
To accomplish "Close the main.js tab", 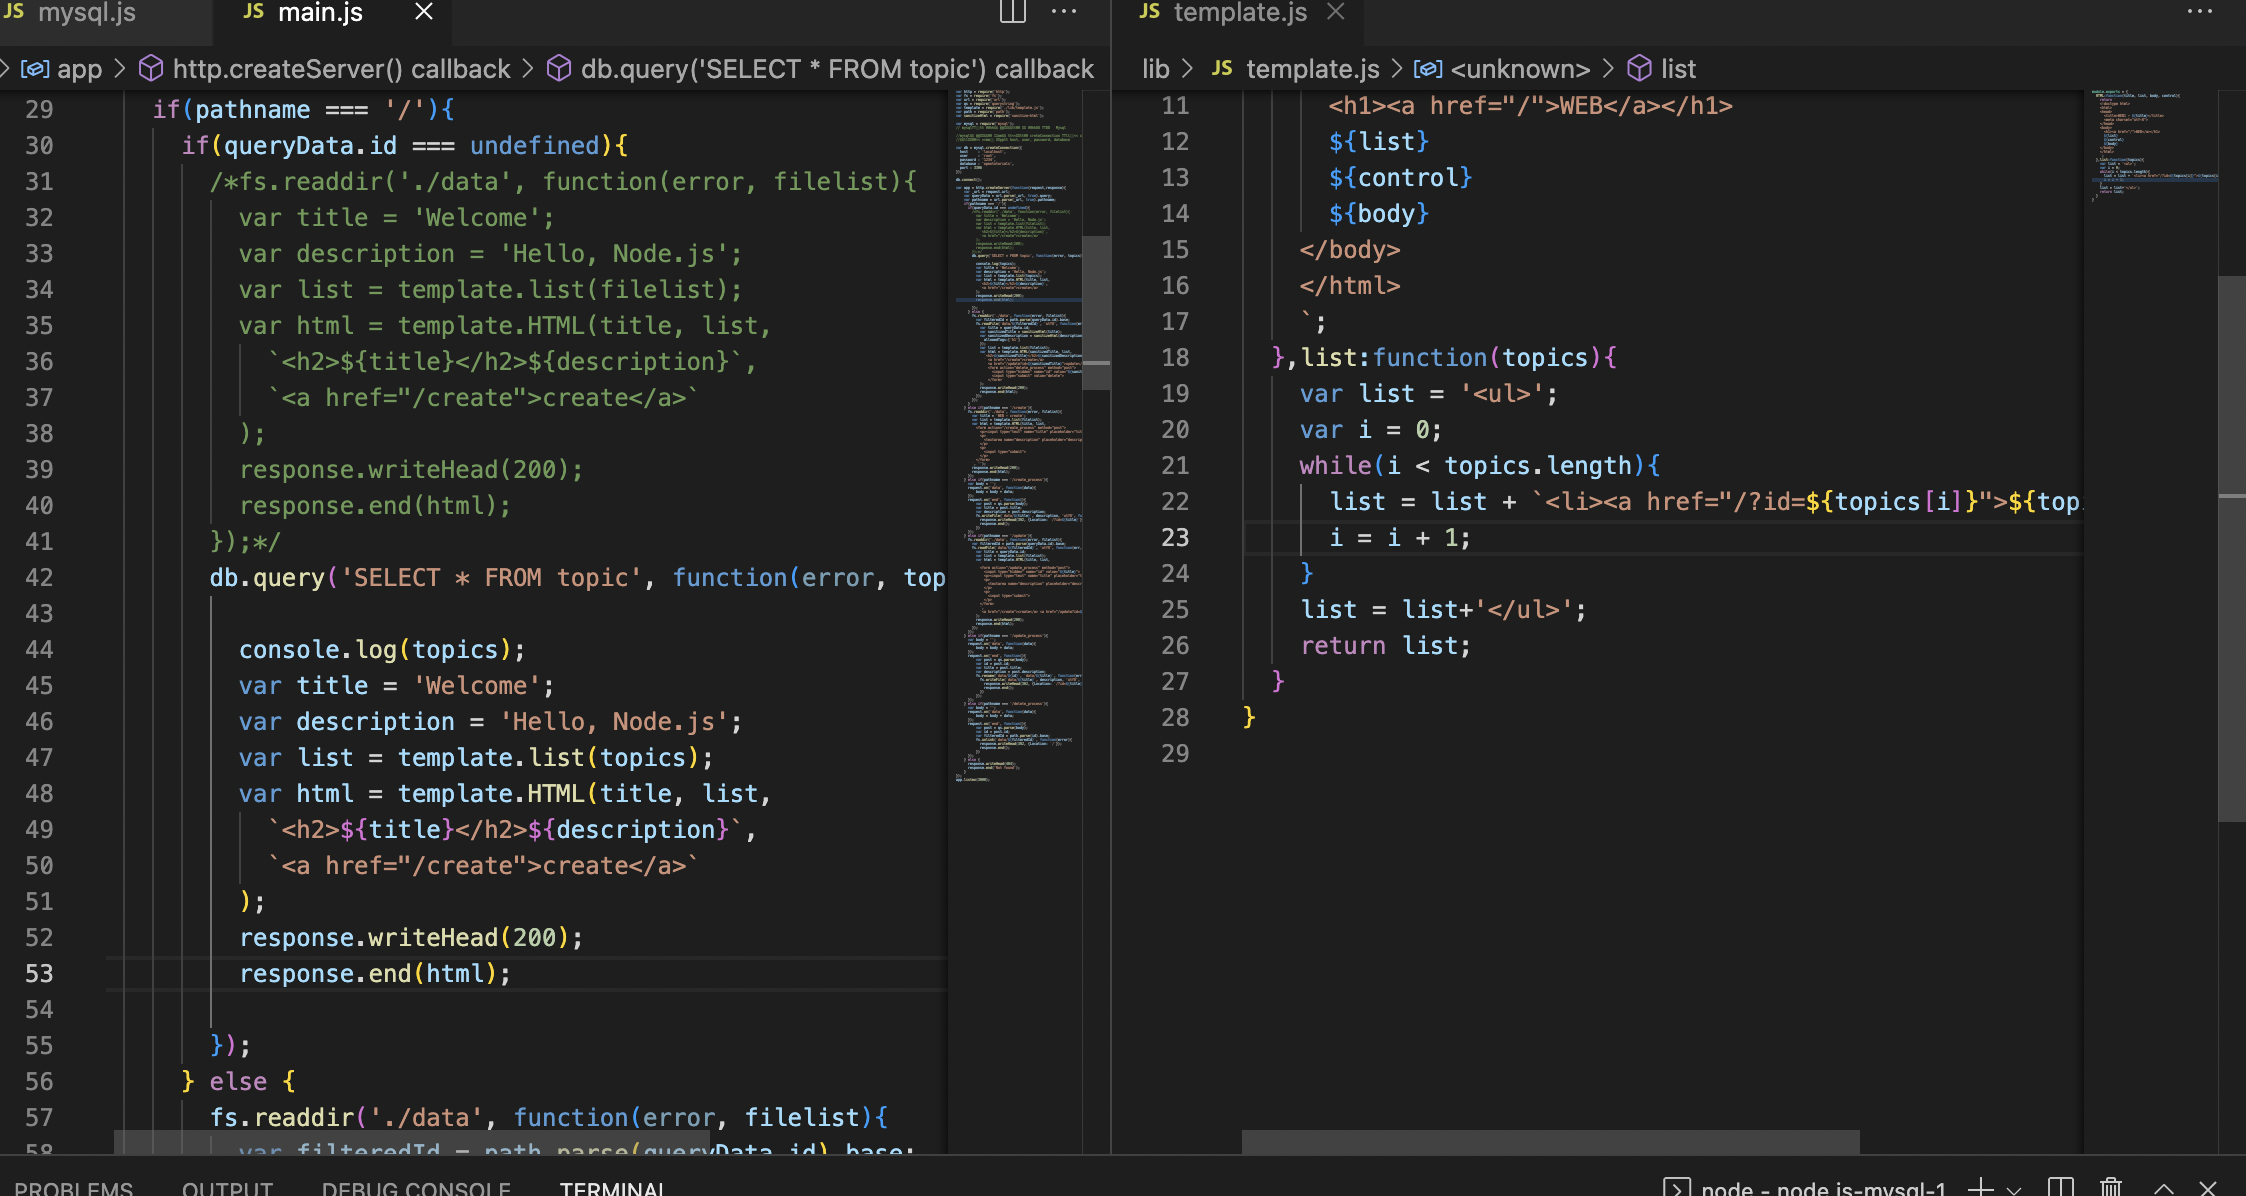I will [x=424, y=12].
